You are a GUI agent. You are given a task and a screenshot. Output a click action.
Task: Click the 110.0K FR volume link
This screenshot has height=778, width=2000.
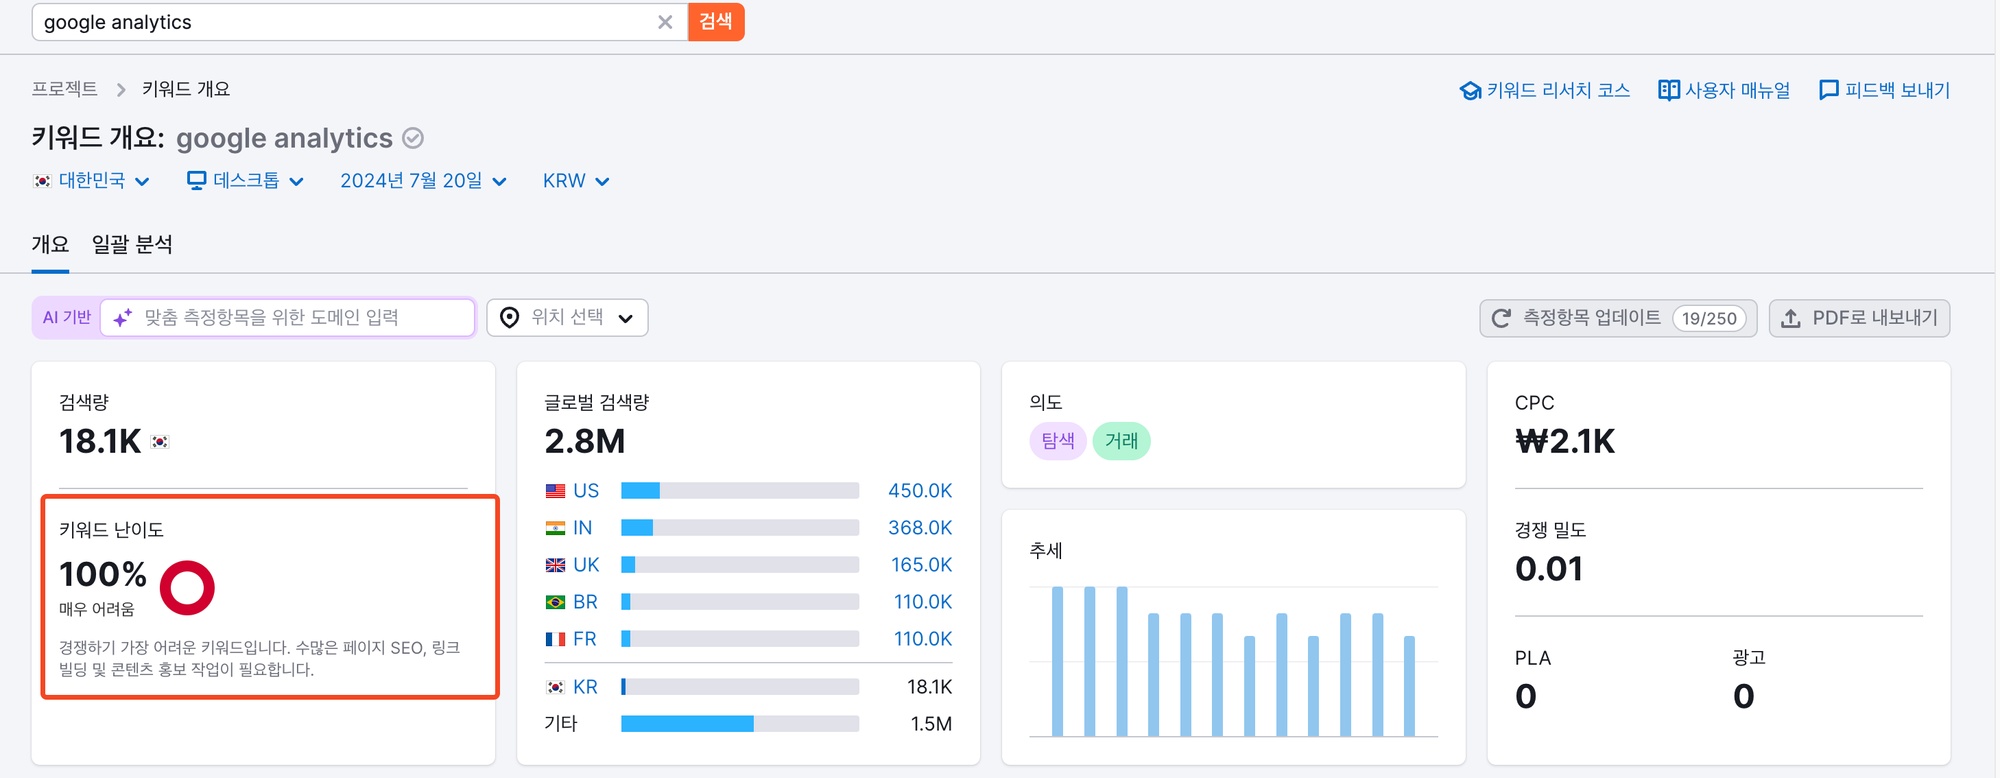(923, 639)
